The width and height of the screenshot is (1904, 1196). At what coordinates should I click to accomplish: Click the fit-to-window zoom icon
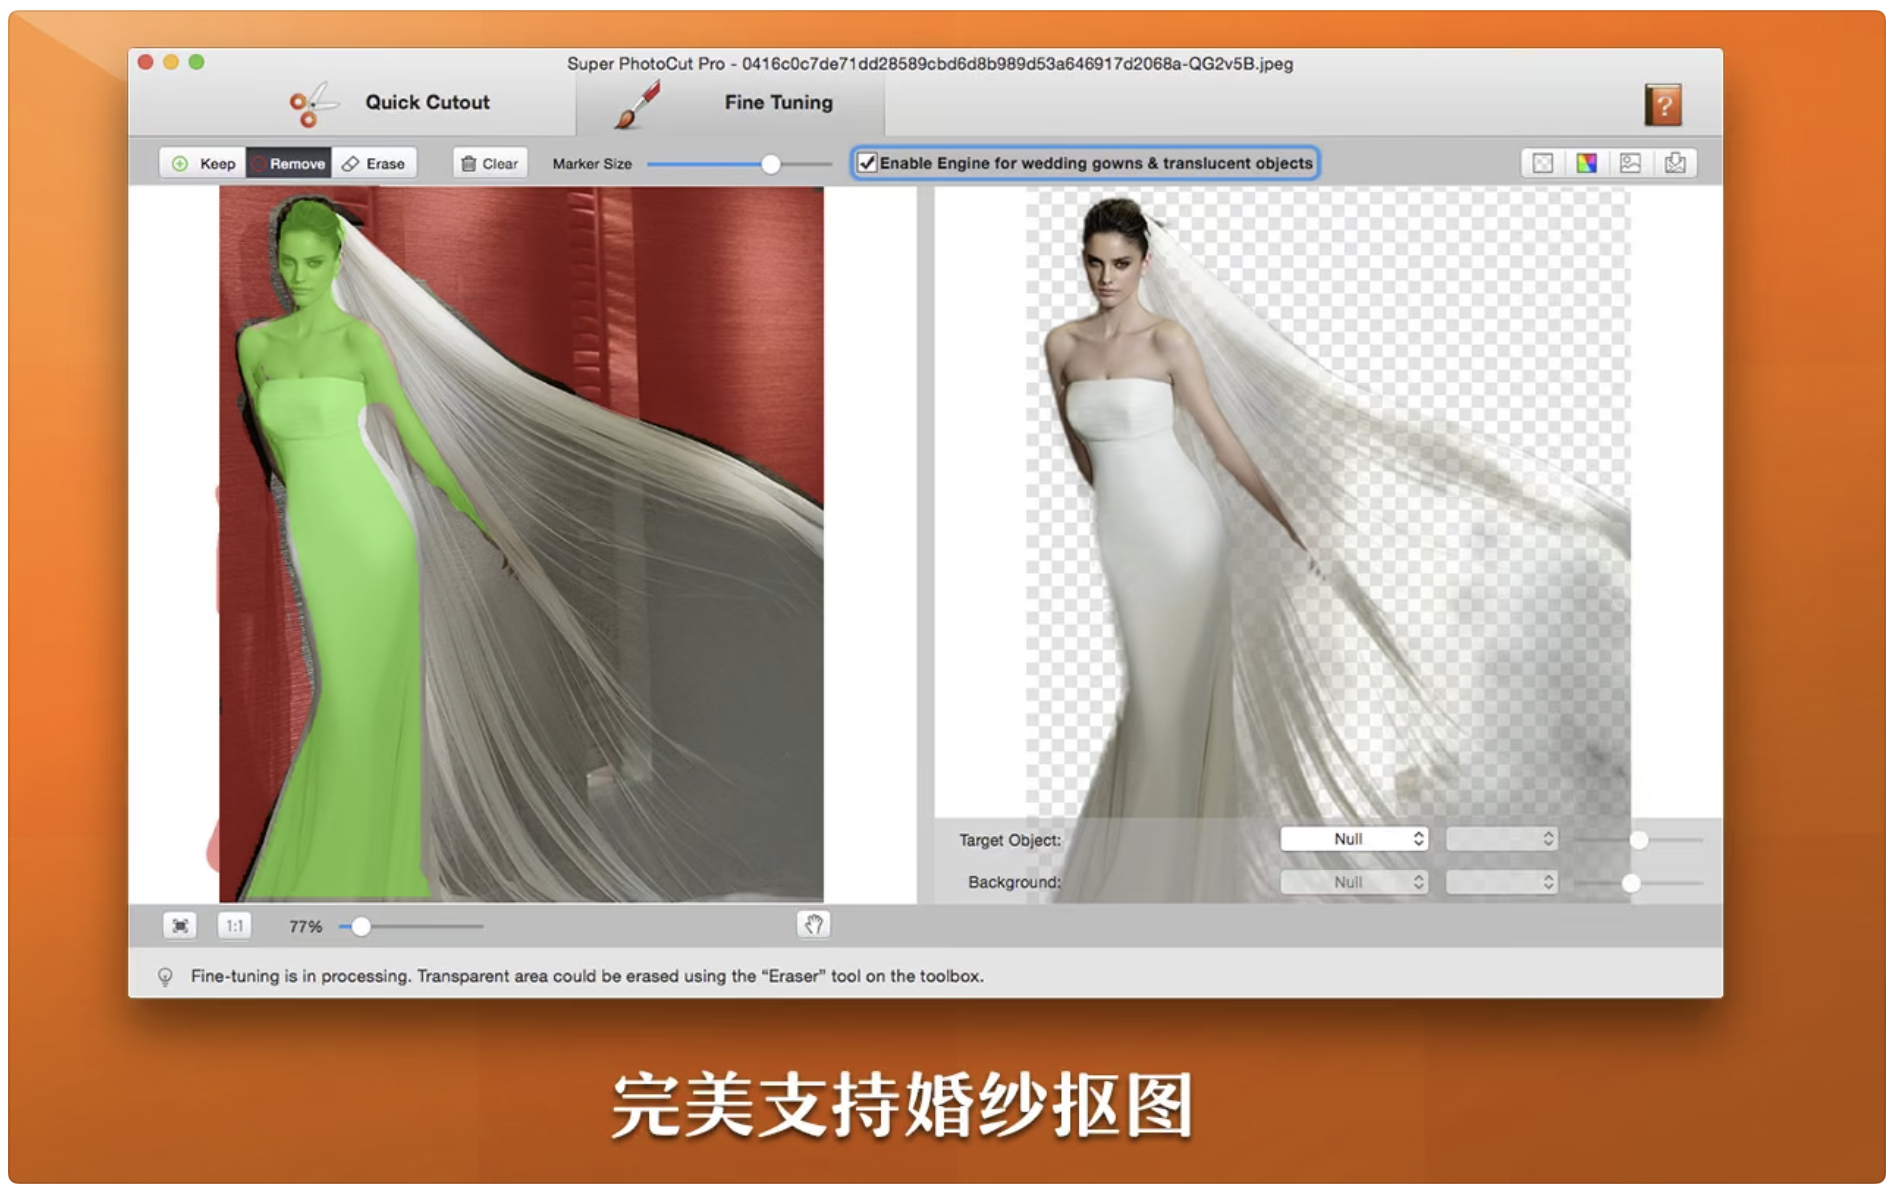coord(180,926)
